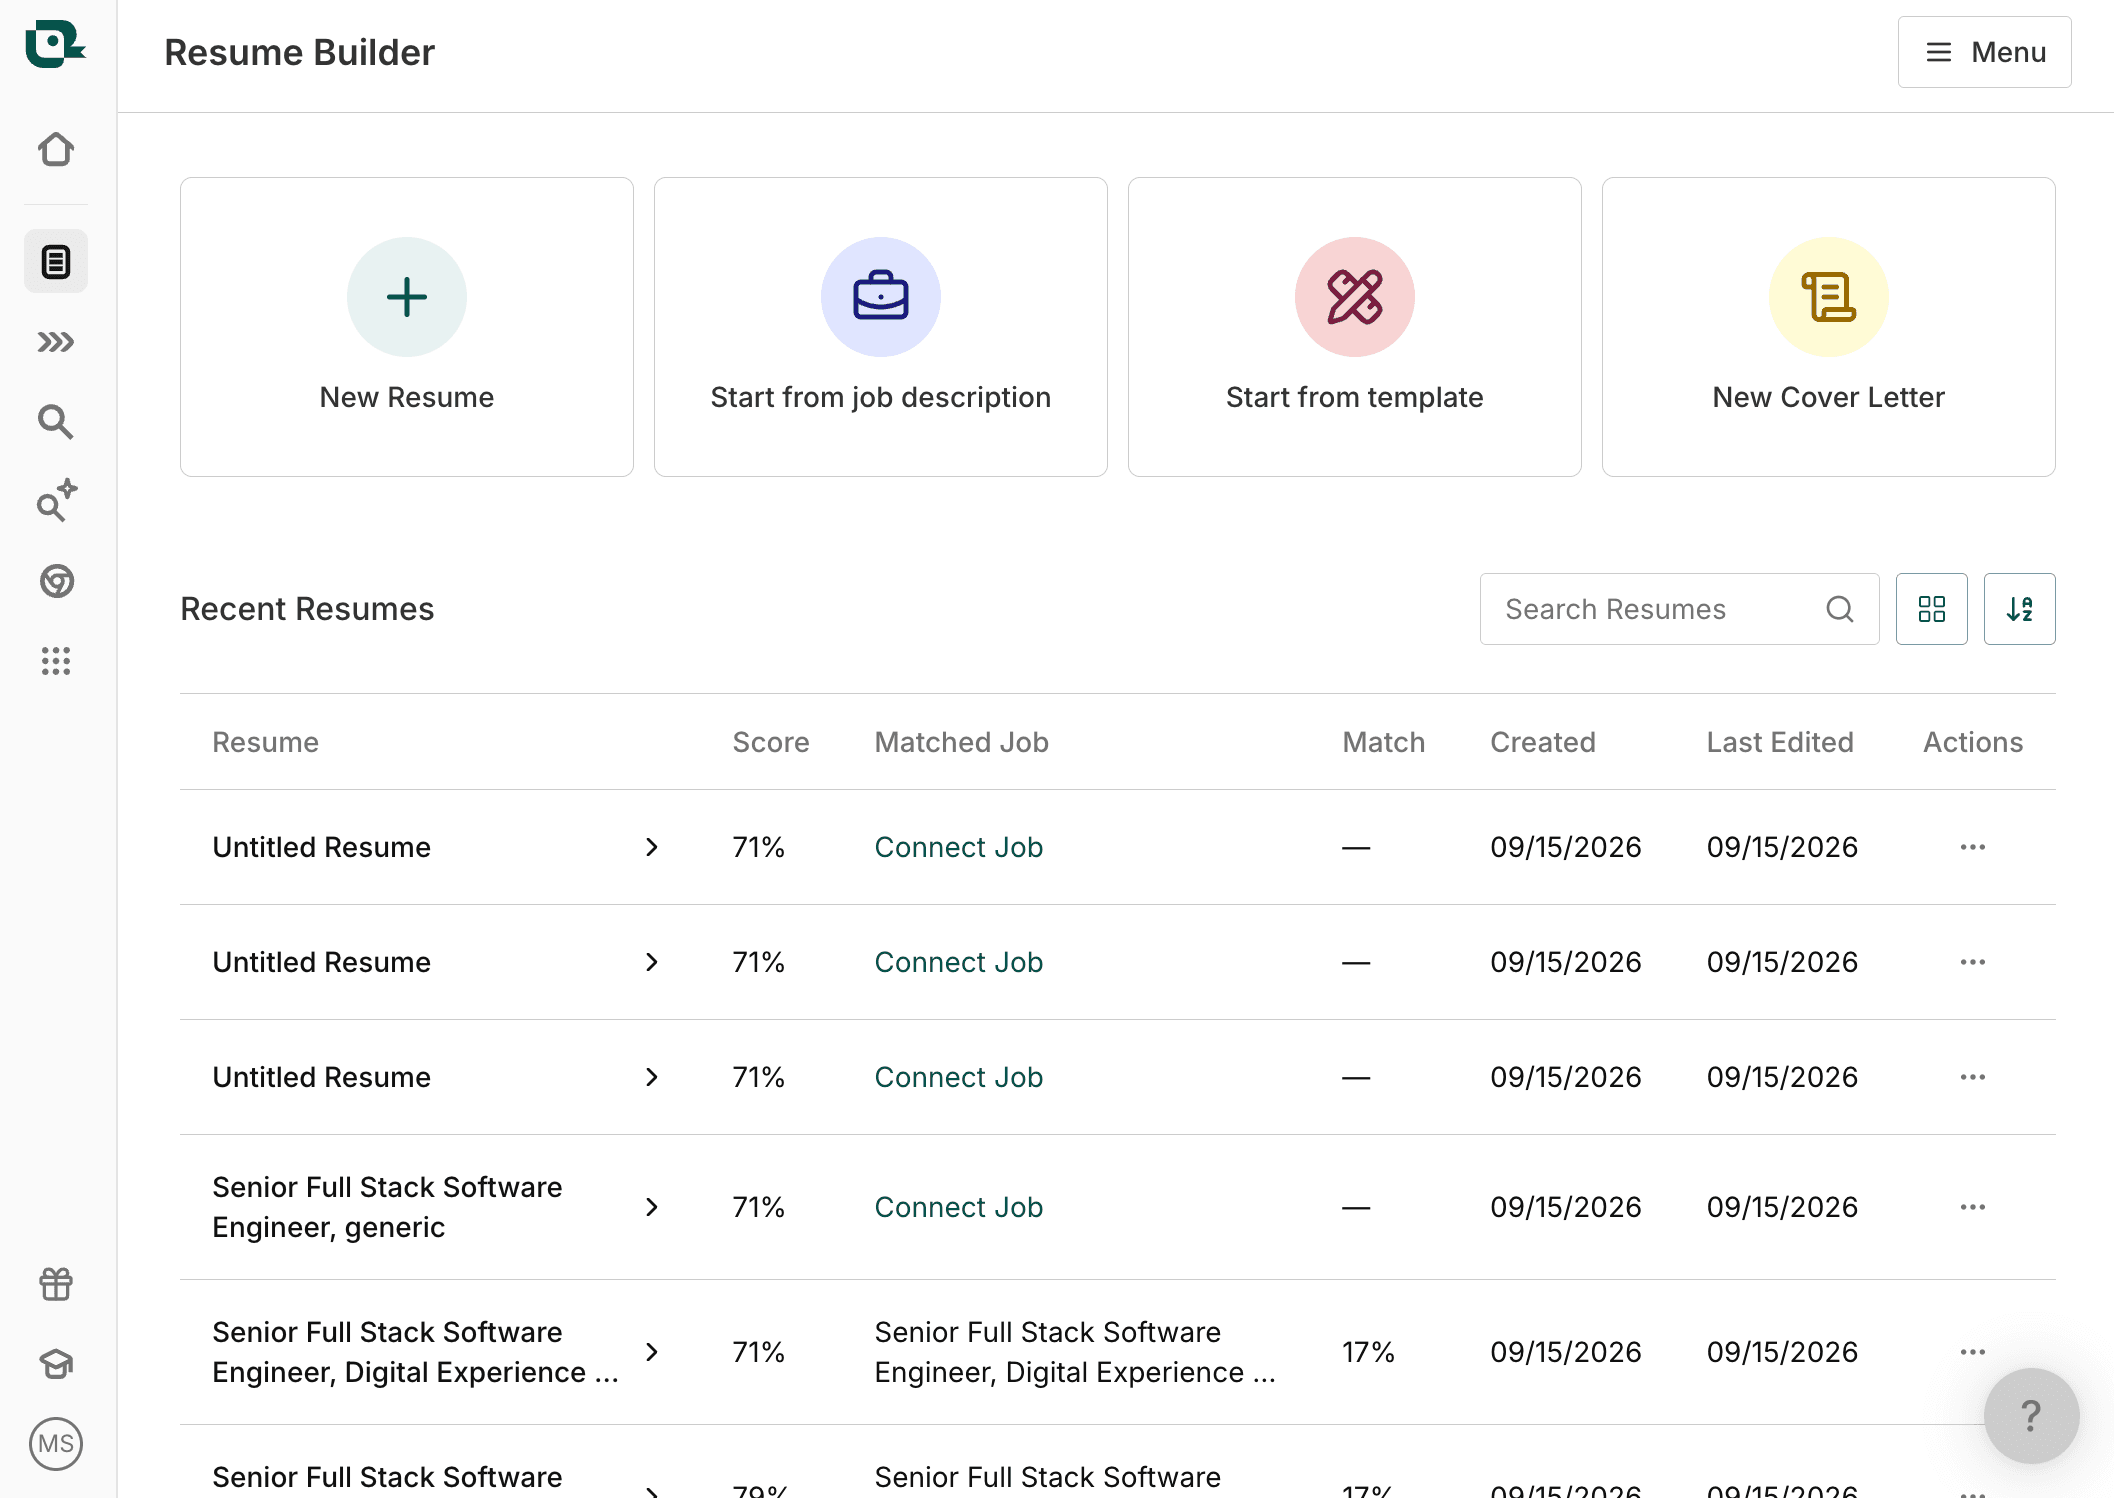The height and width of the screenshot is (1498, 2114).
Task: Open actions menu for second Untitled Resume
Action: click(1973, 962)
